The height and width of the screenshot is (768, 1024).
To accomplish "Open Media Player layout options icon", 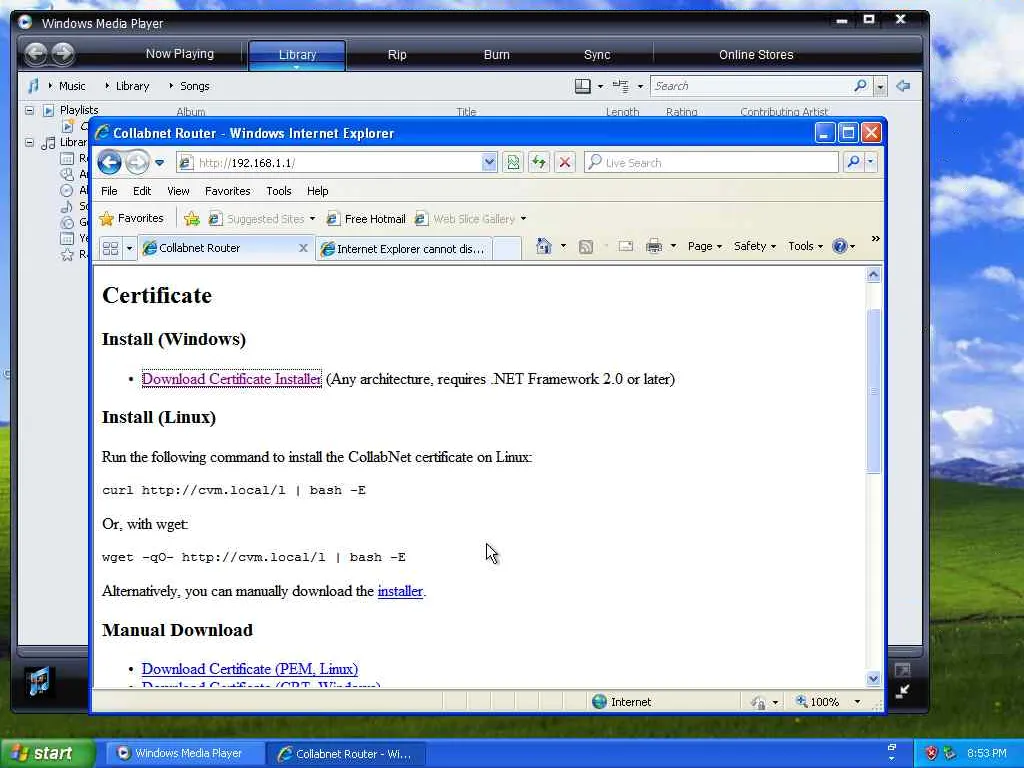I will pyautogui.click(x=583, y=86).
